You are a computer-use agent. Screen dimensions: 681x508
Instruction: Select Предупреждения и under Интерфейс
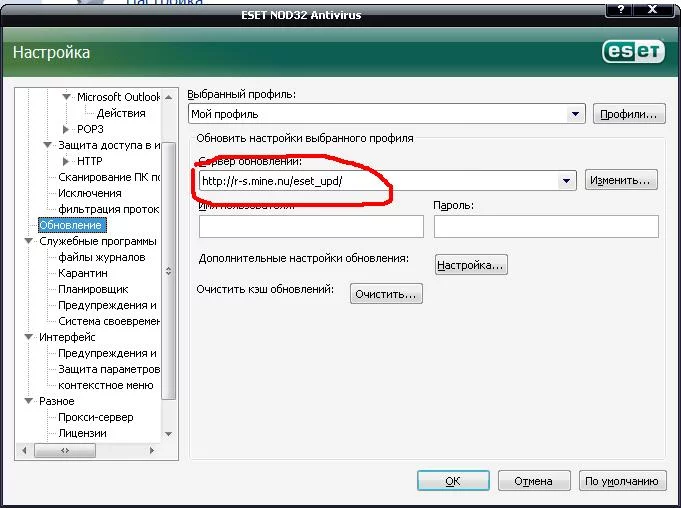tap(107, 353)
